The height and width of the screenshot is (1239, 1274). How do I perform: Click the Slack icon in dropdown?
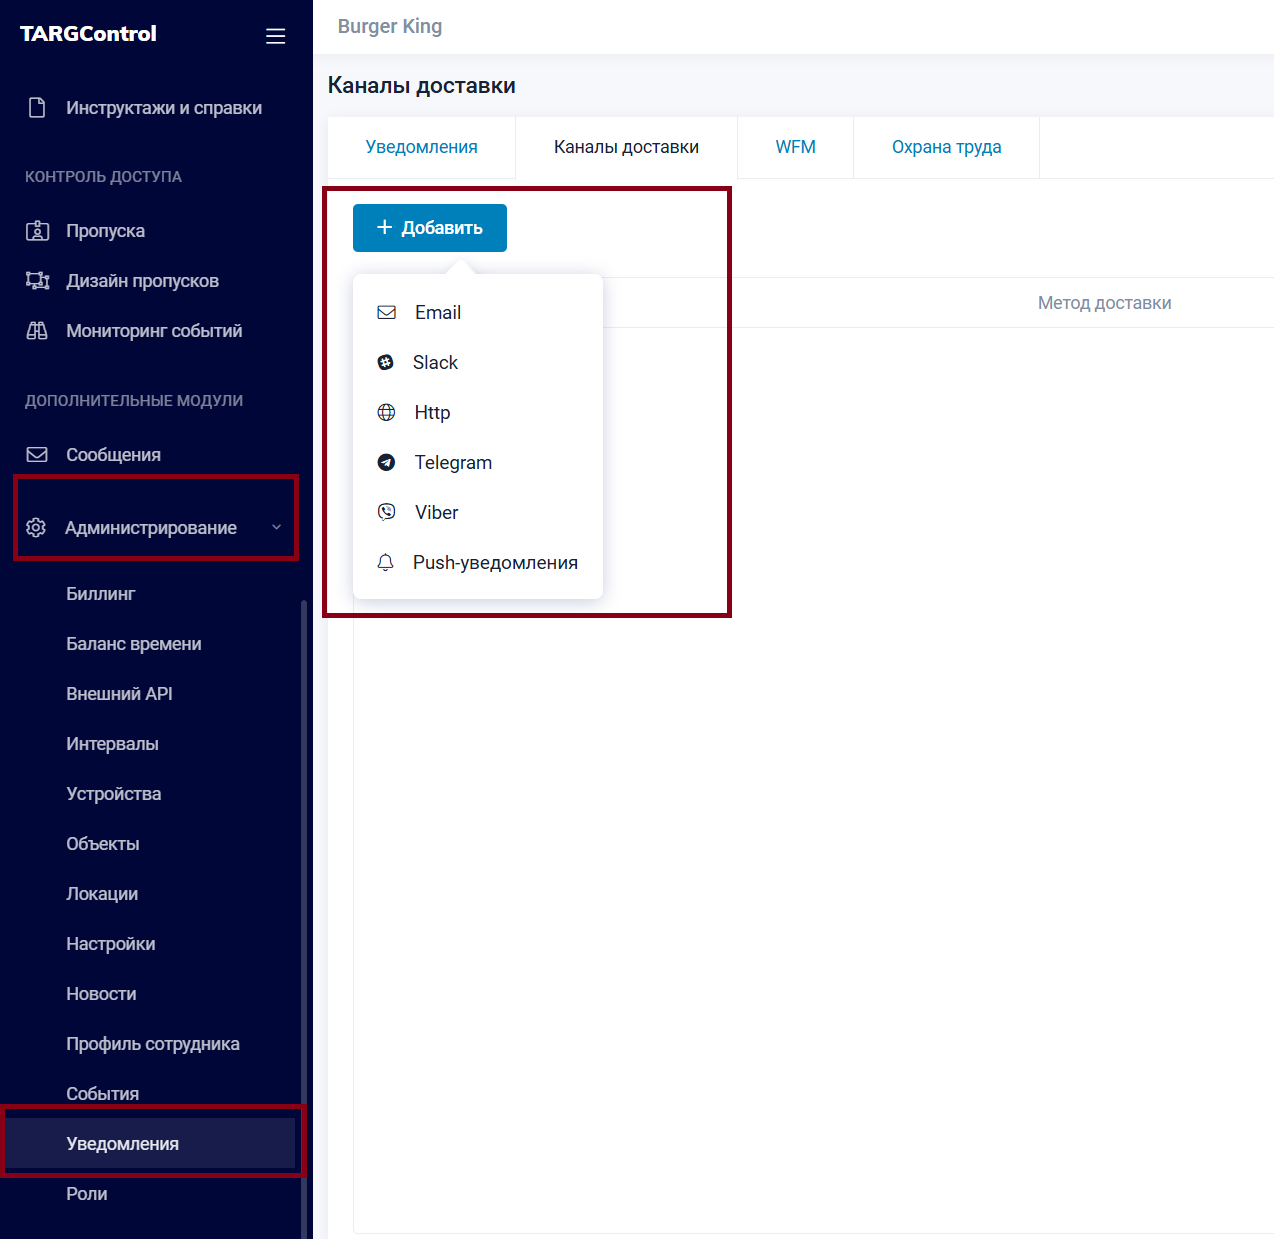coord(386,363)
